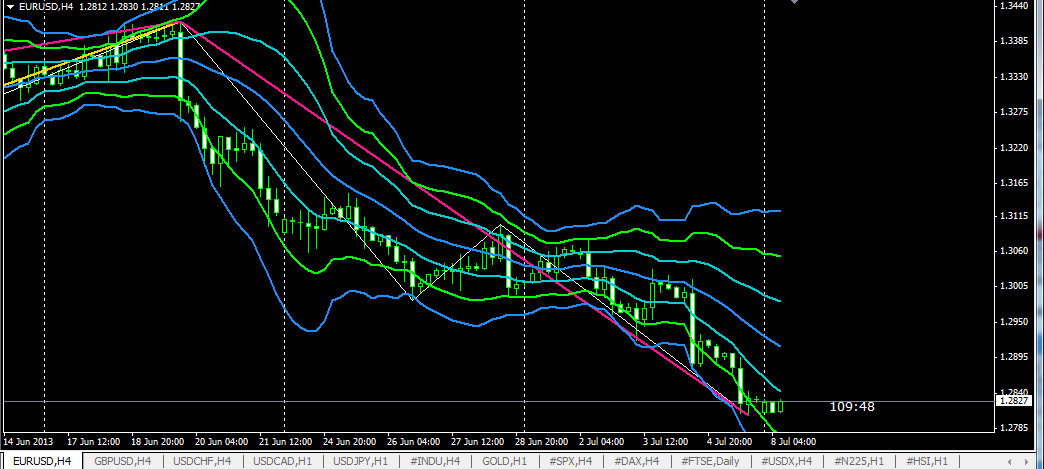Click the 1.3115 price scale label
Screen dimensions: 1044x469
[1014, 217]
